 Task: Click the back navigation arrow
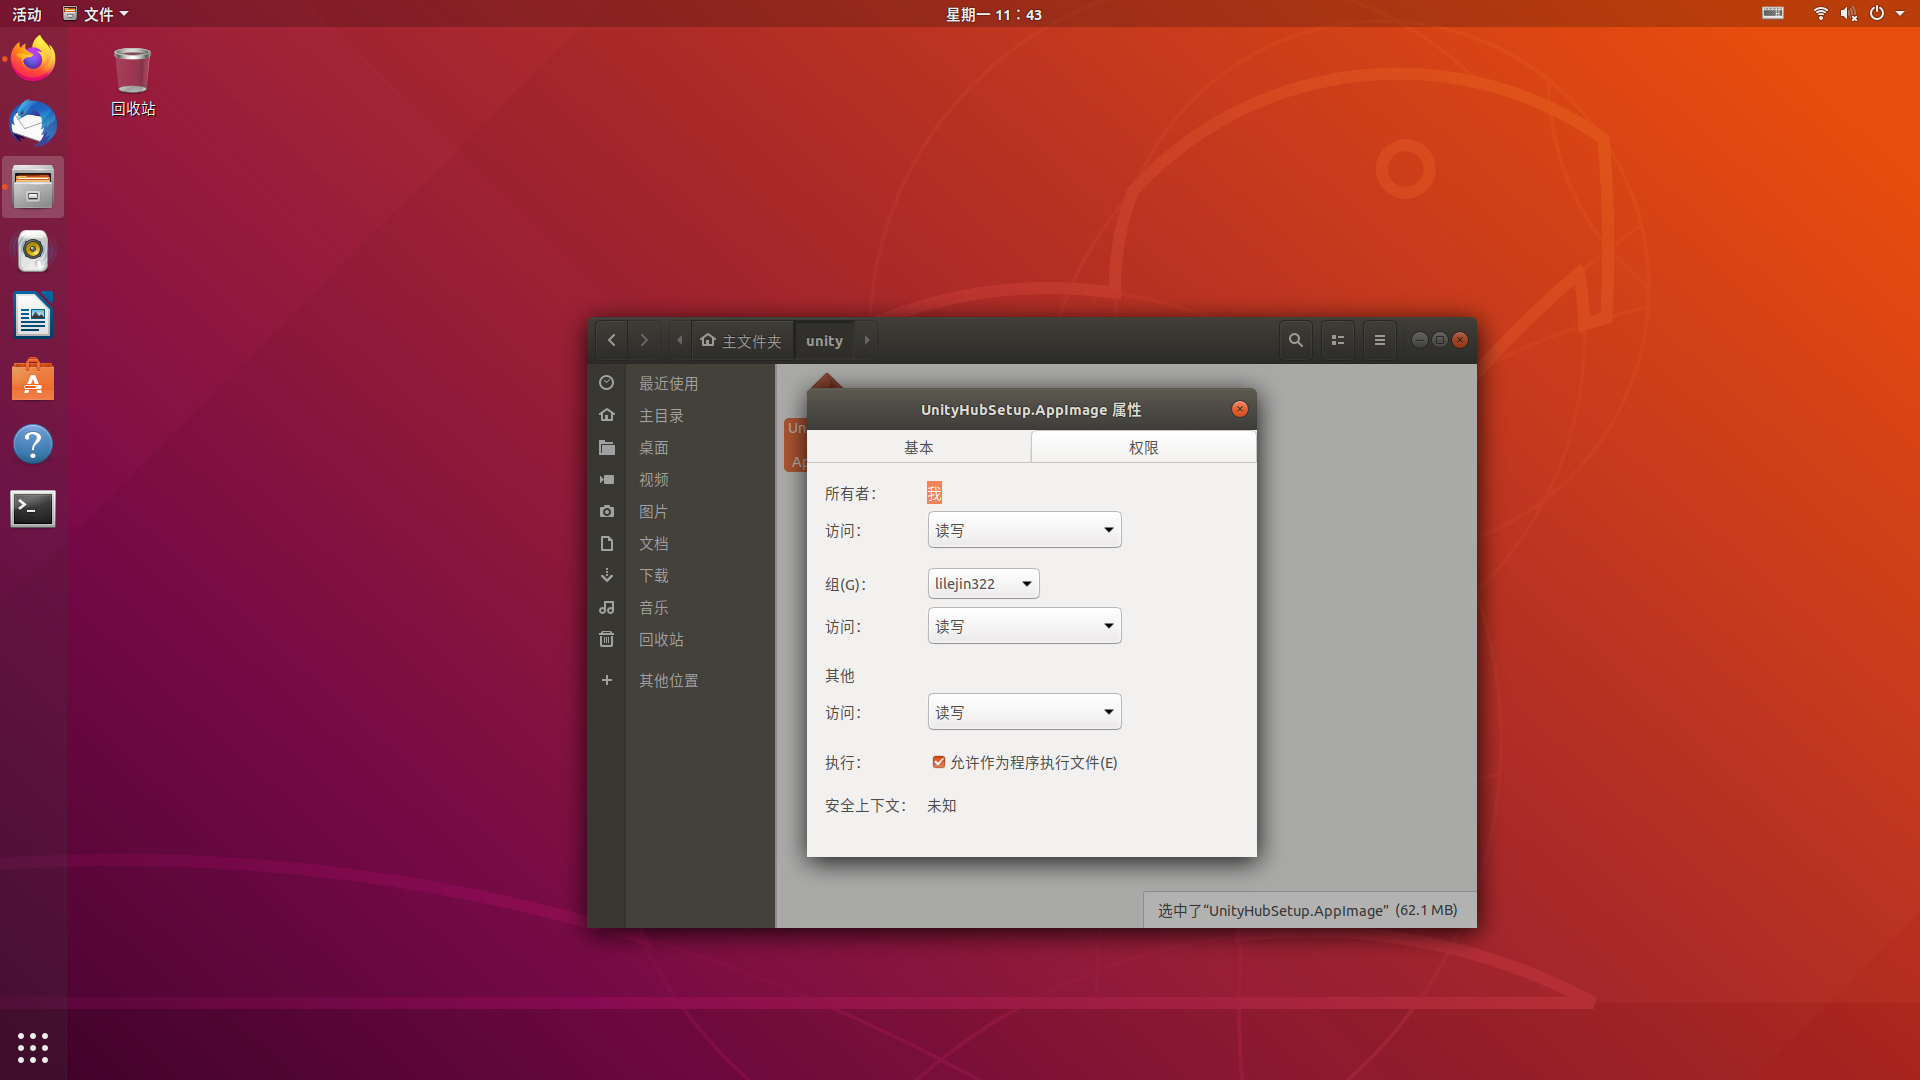tap(611, 340)
